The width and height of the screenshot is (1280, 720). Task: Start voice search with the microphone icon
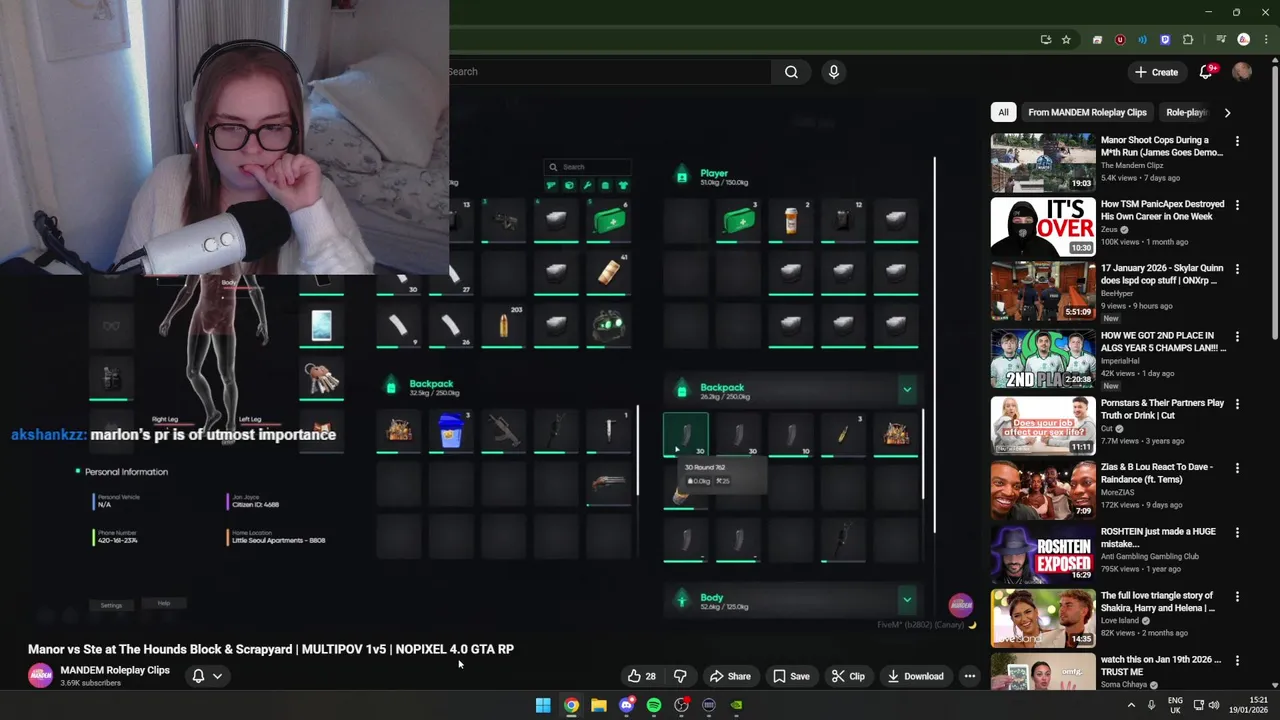pyautogui.click(x=834, y=72)
